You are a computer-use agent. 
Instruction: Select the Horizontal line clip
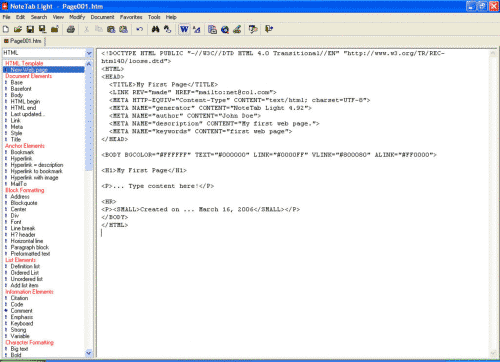(x=27, y=241)
